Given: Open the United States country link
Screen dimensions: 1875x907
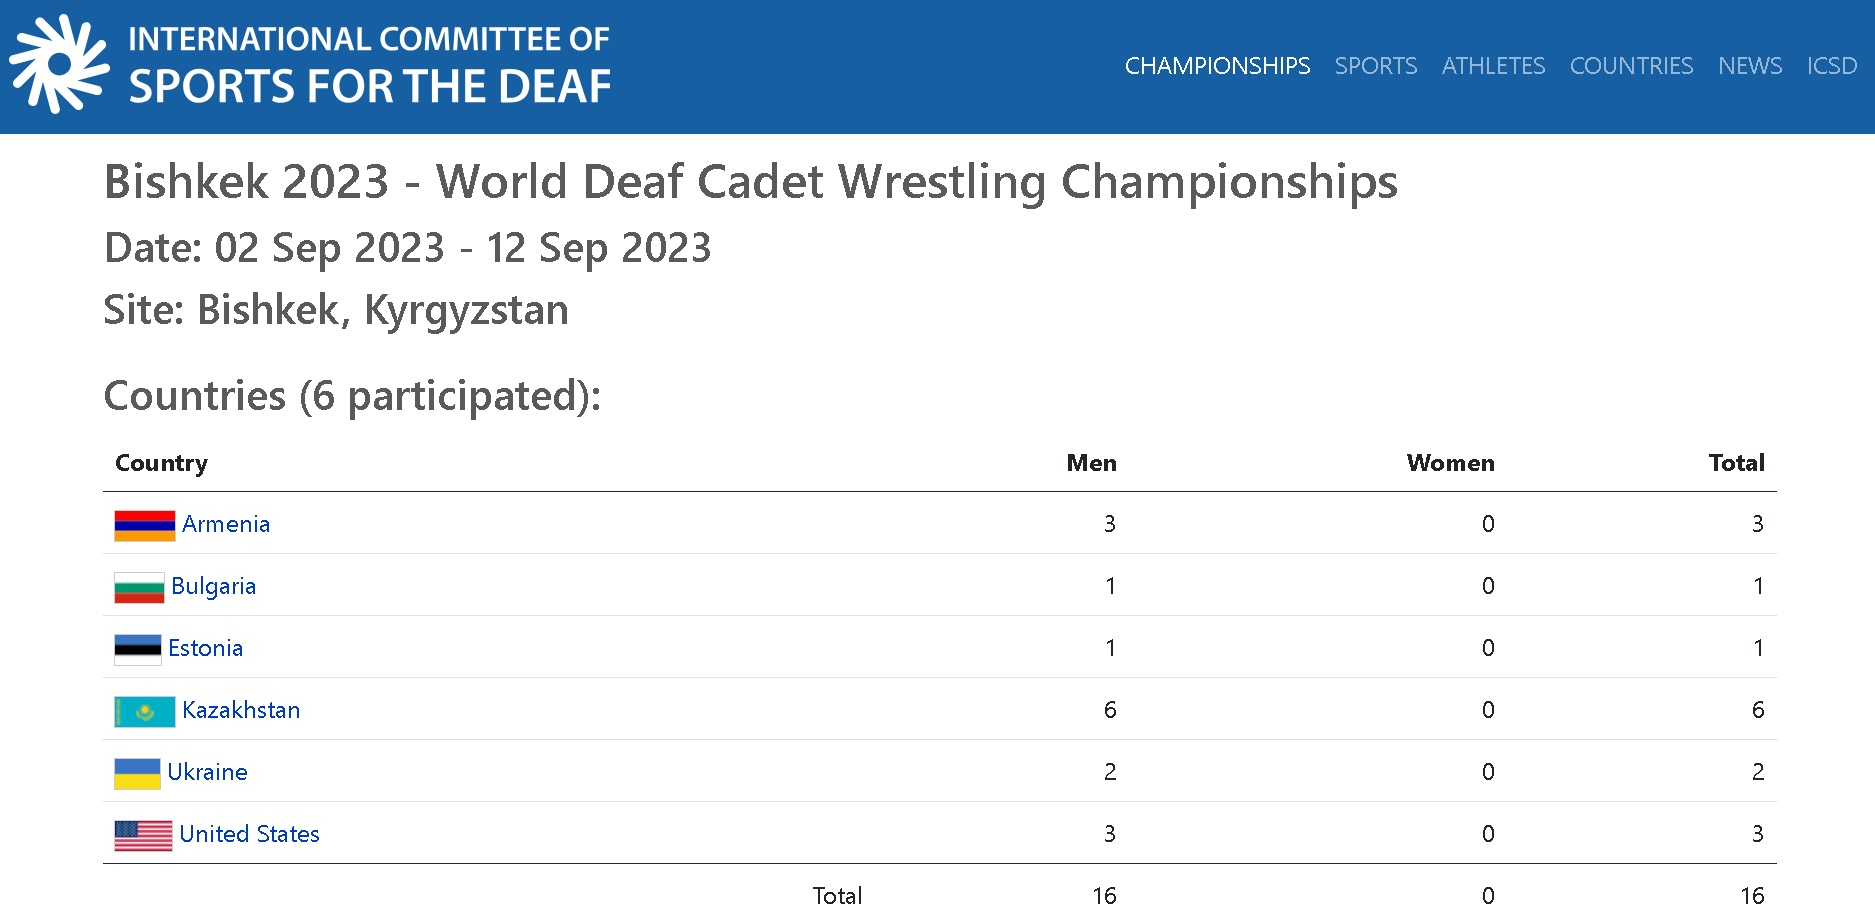Looking at the screenshot, I should 249,834.
